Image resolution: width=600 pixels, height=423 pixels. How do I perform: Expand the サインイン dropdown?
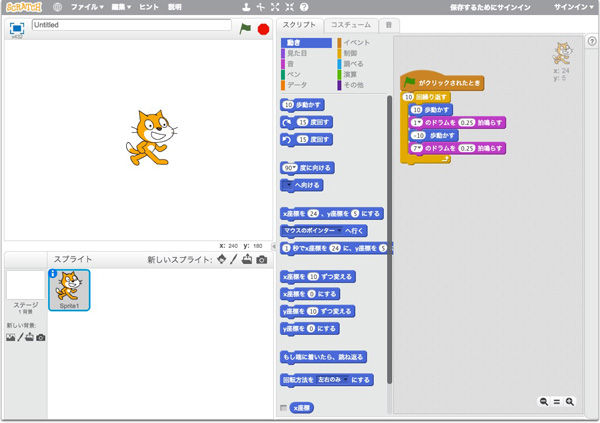(574, 7)
